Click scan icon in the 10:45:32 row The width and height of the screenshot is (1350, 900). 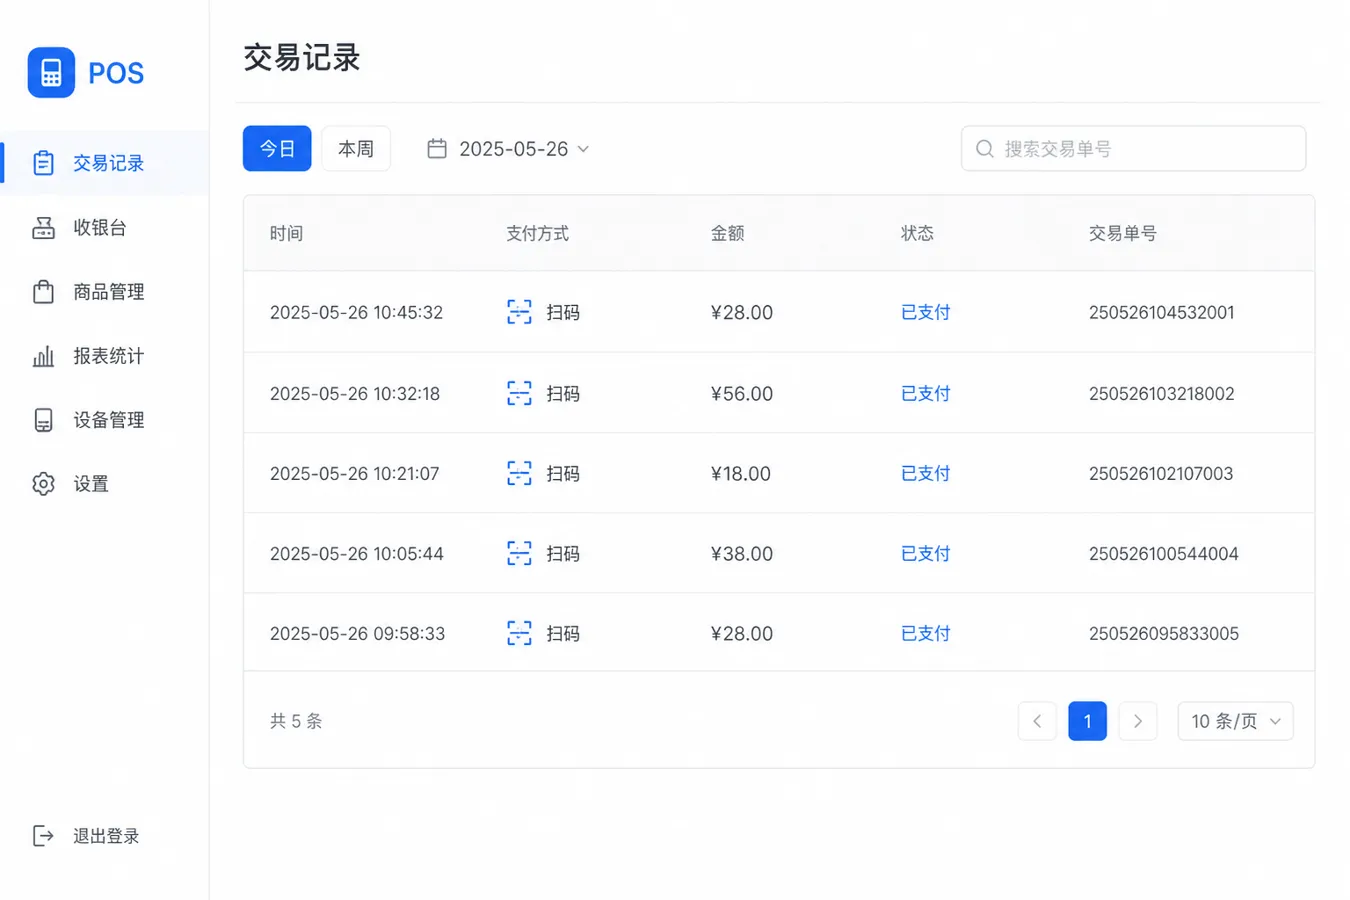point(519,312)
